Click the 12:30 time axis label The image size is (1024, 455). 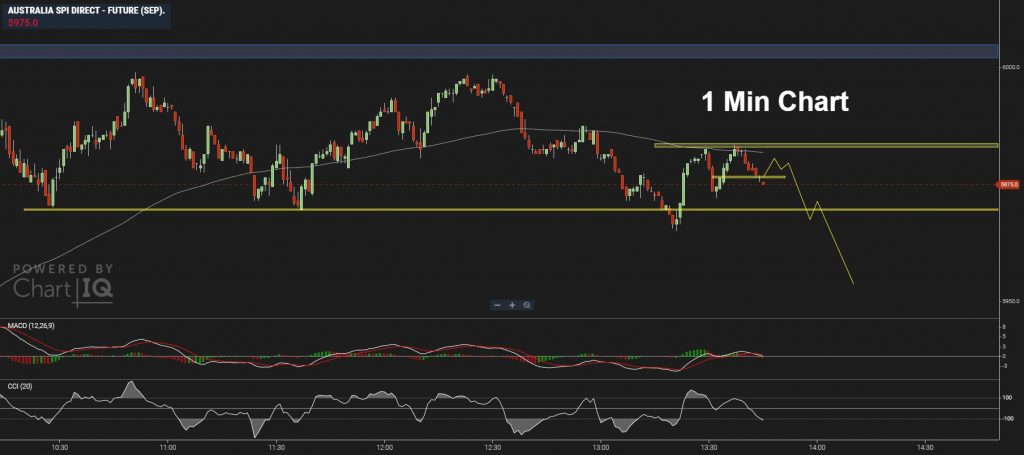[x=492, y=448]
